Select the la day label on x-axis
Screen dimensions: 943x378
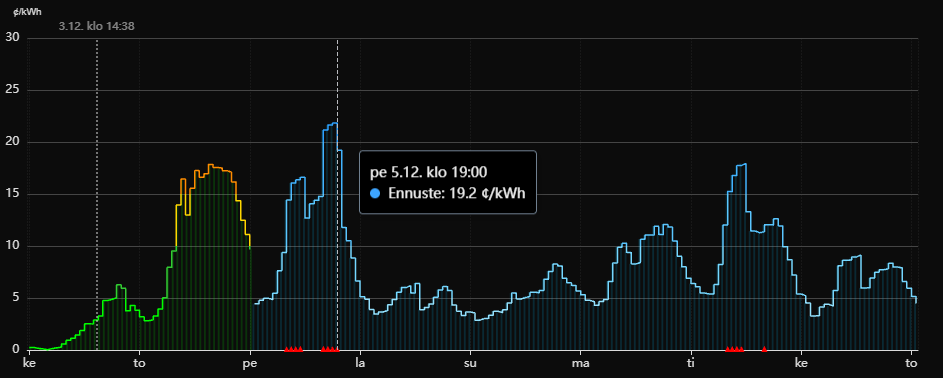[360, 362]
